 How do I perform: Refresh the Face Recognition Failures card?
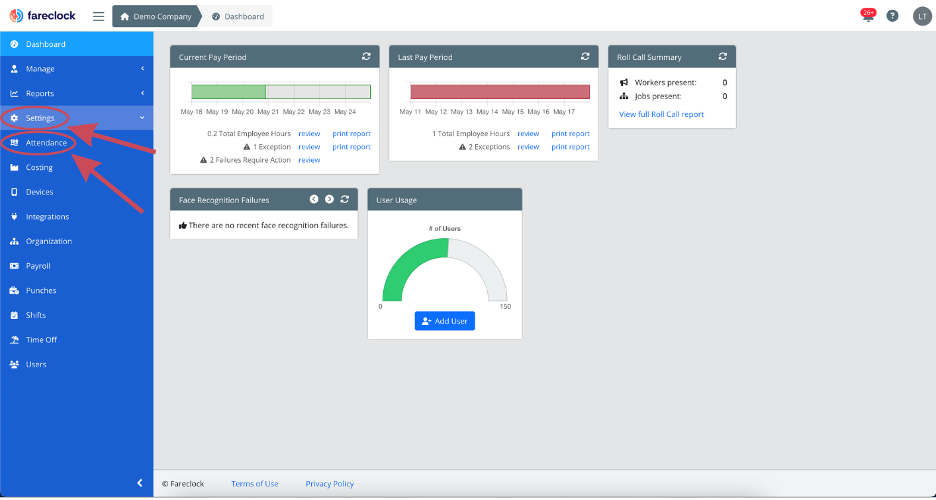click(344, 199)
